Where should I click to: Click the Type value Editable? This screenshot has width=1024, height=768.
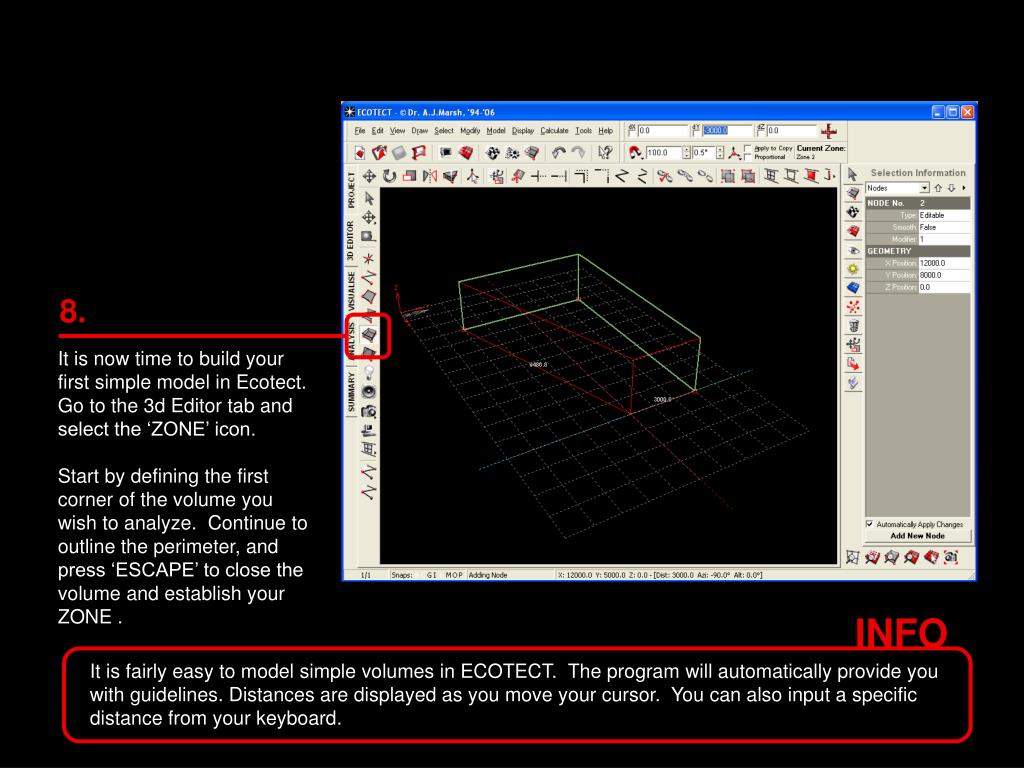944,215
